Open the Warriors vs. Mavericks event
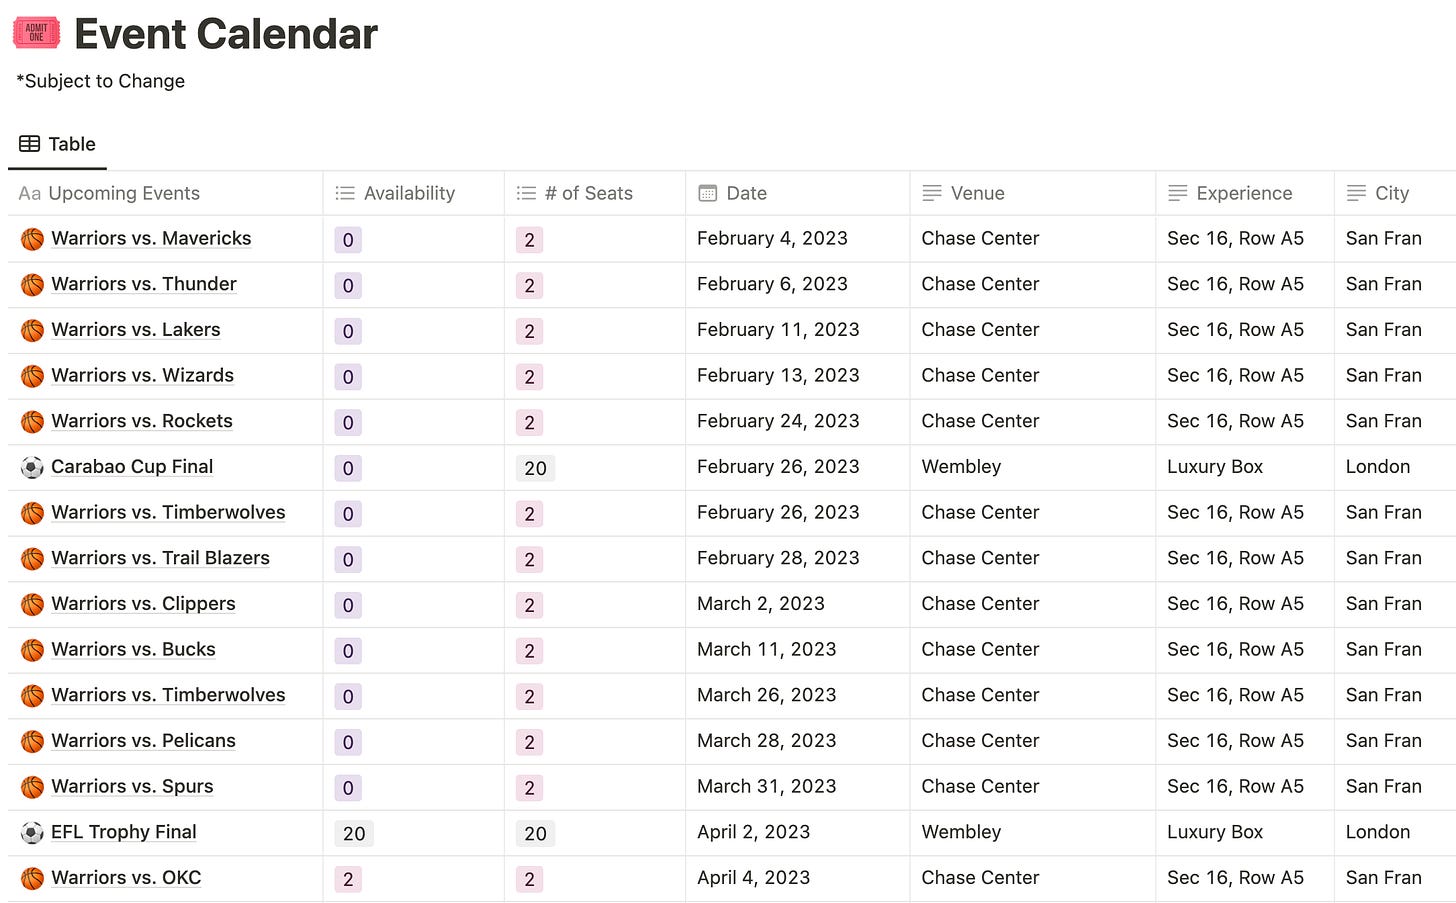Screen dimensions: 1456x903 [151, 238]
